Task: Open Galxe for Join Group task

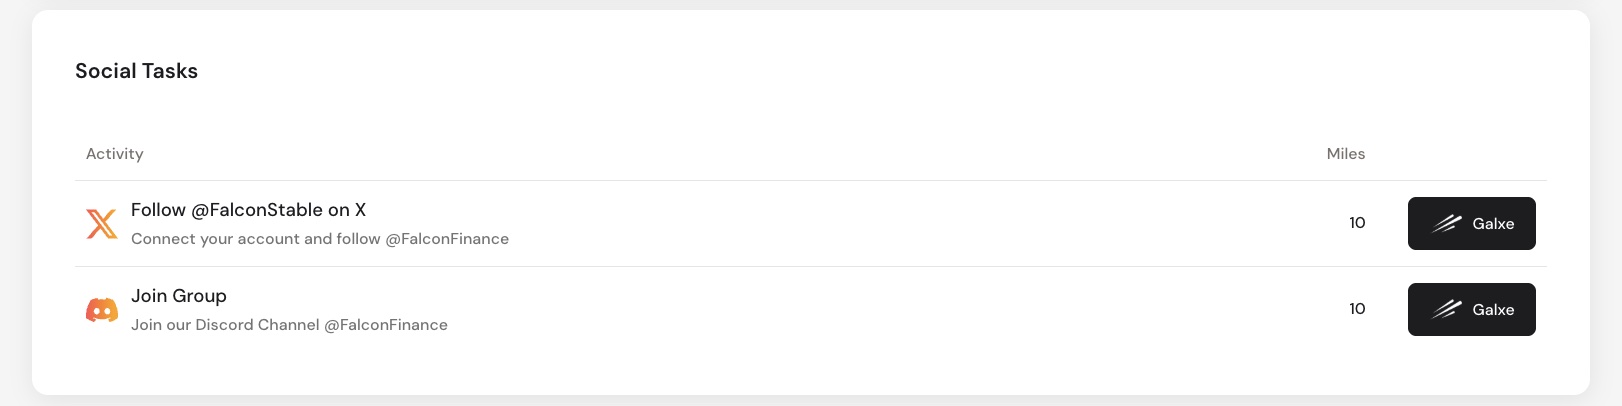Action: (1472, 310)
